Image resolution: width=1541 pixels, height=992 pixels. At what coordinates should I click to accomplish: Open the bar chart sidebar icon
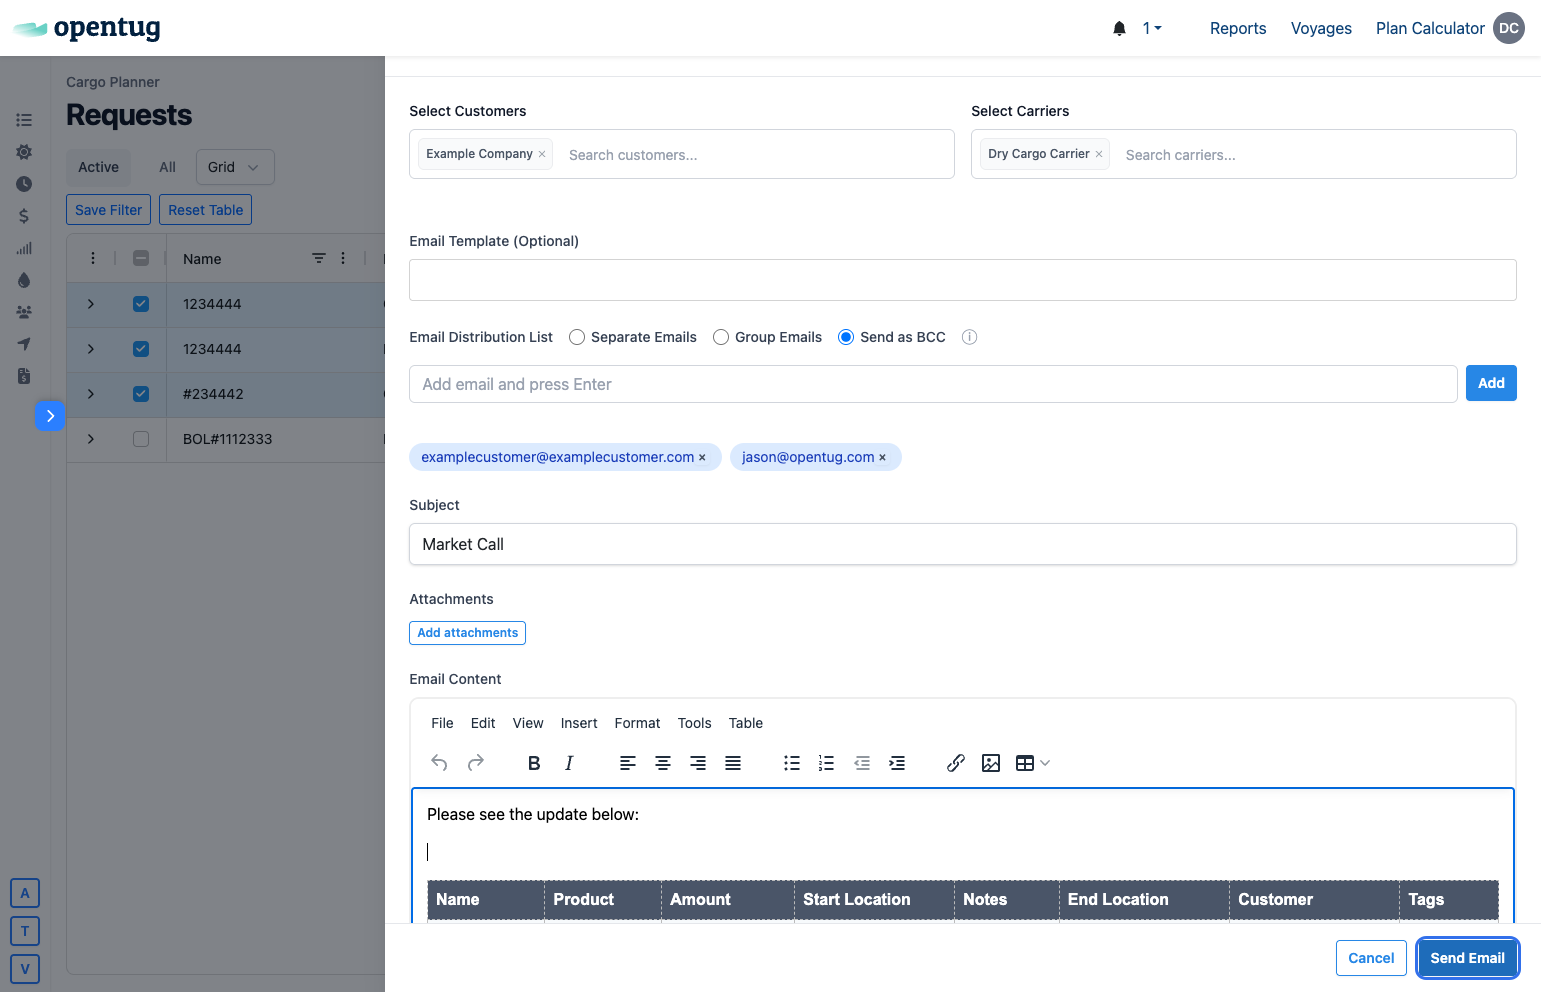[x=24, y=248]
